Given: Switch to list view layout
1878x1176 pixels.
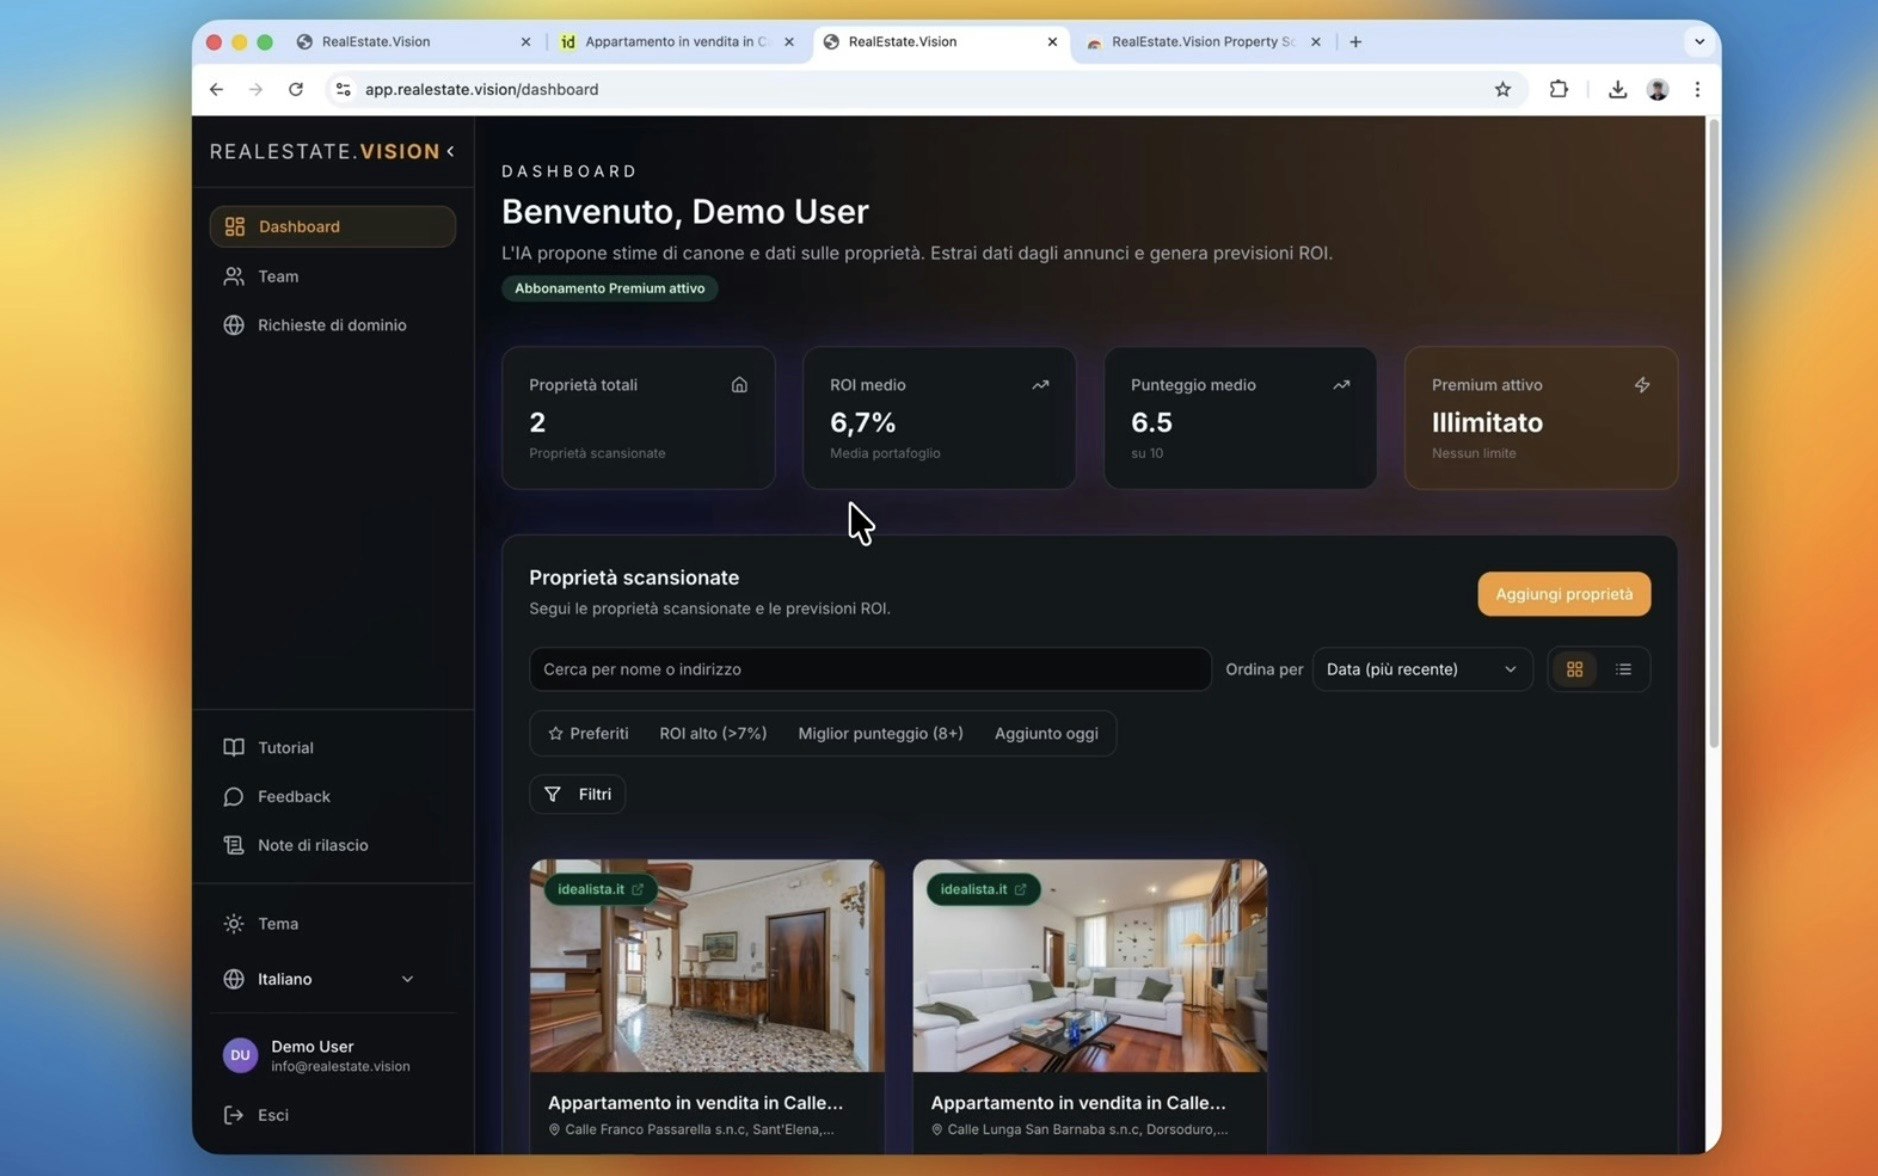Looking at the screenshot, I should click(x=1622, y=669).
